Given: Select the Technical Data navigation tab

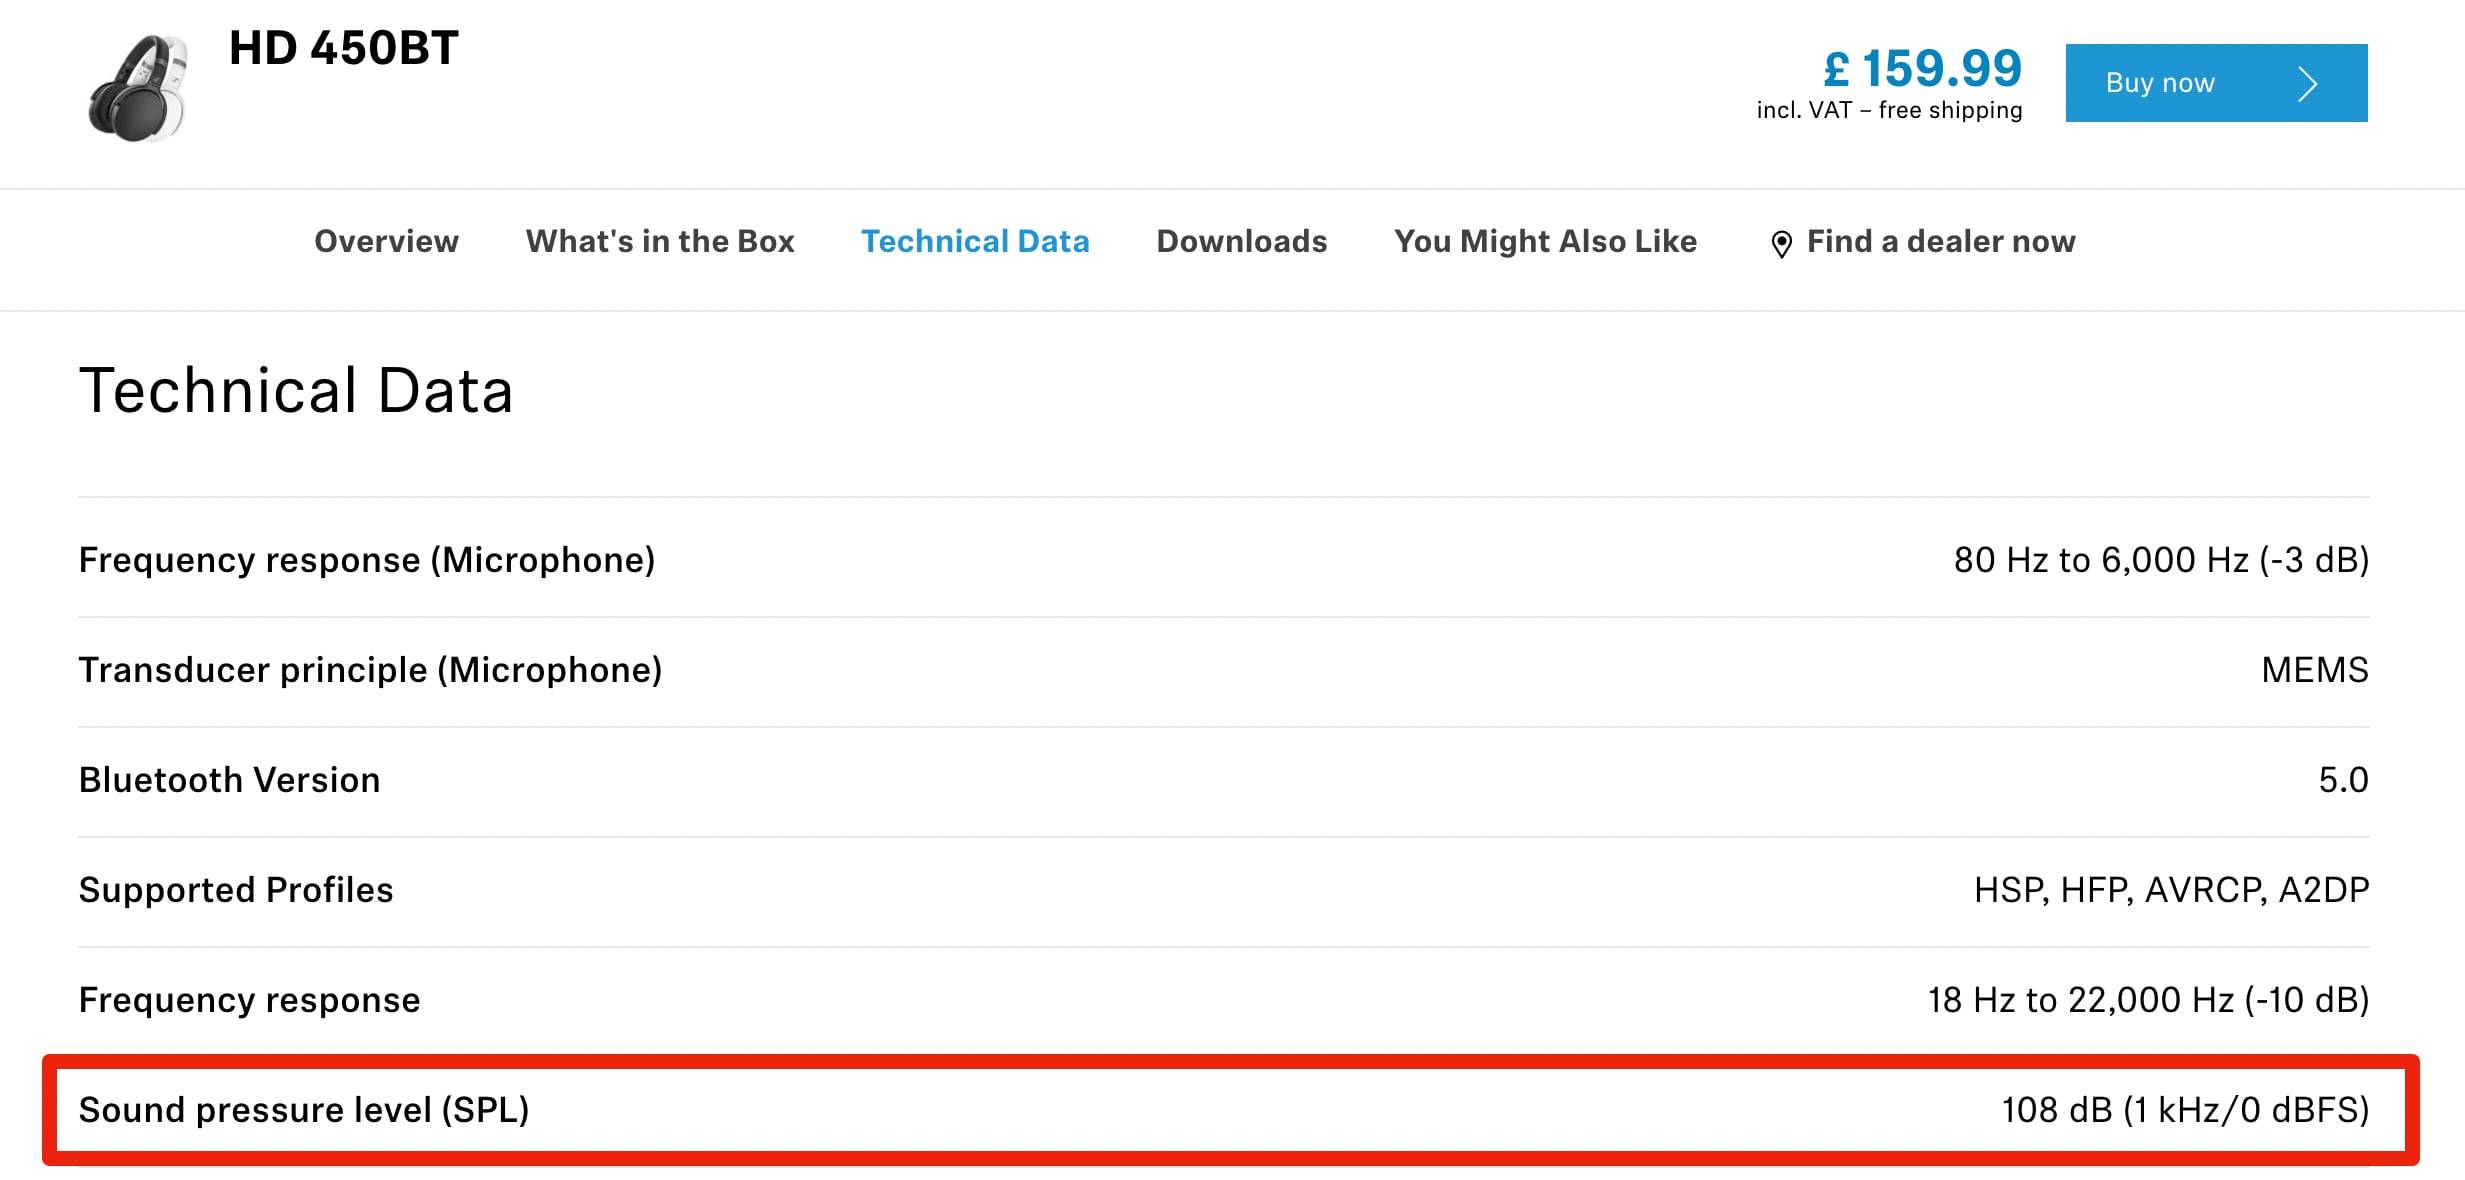Looking at the screenshot, I should [x=975, y=241].
